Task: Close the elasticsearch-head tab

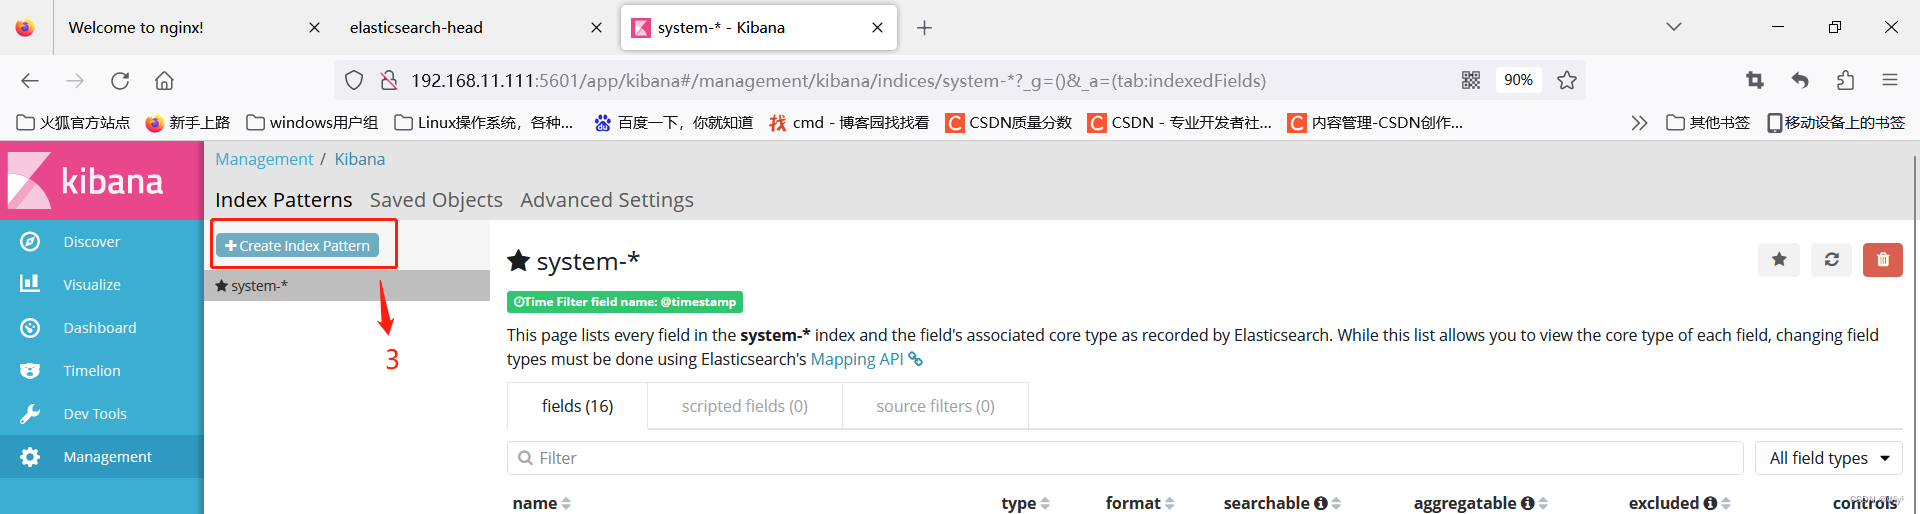Action: (x=596, y=28)
